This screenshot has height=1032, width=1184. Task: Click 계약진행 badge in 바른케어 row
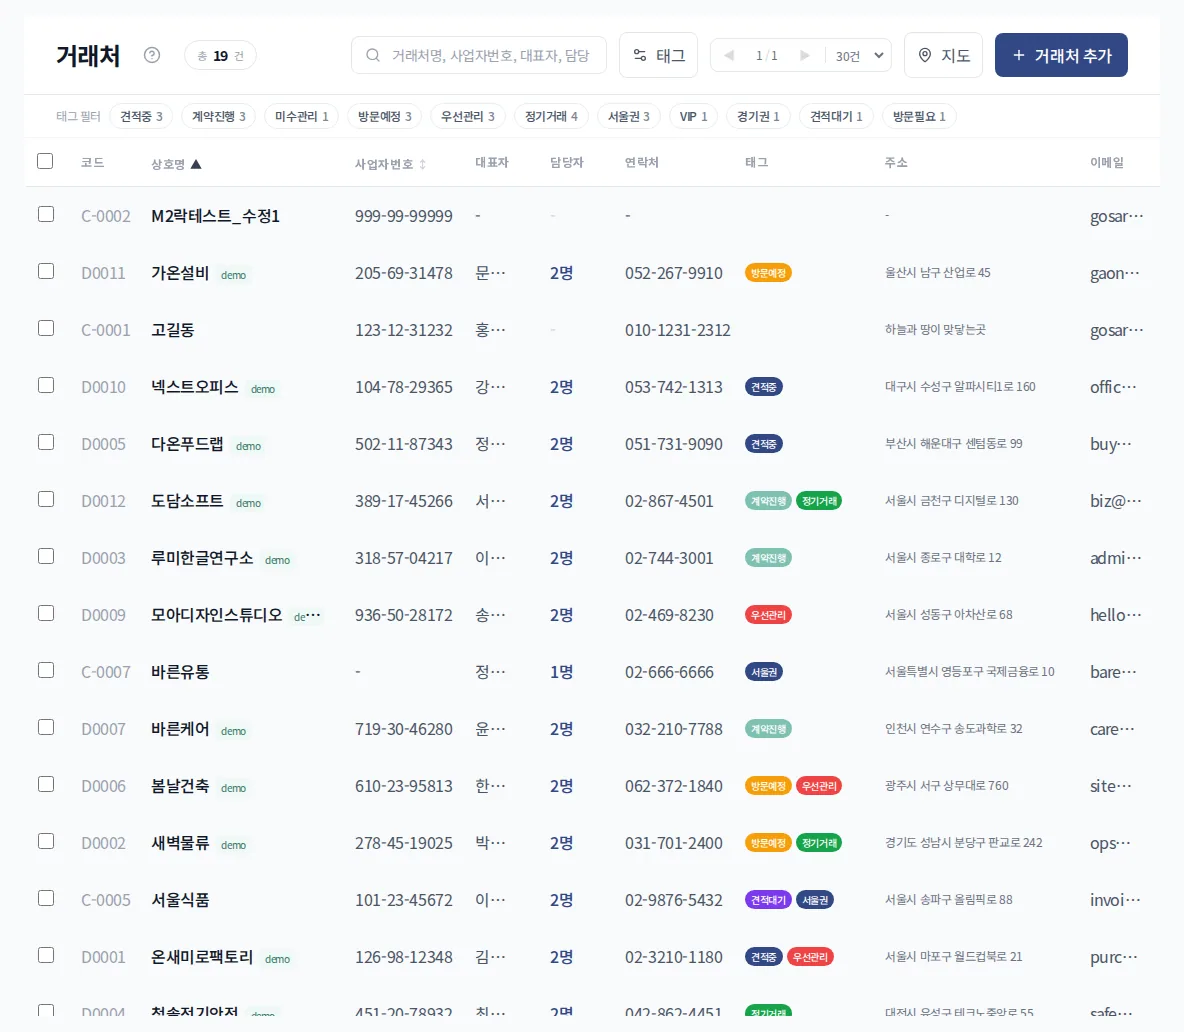(x=768, y=729)
